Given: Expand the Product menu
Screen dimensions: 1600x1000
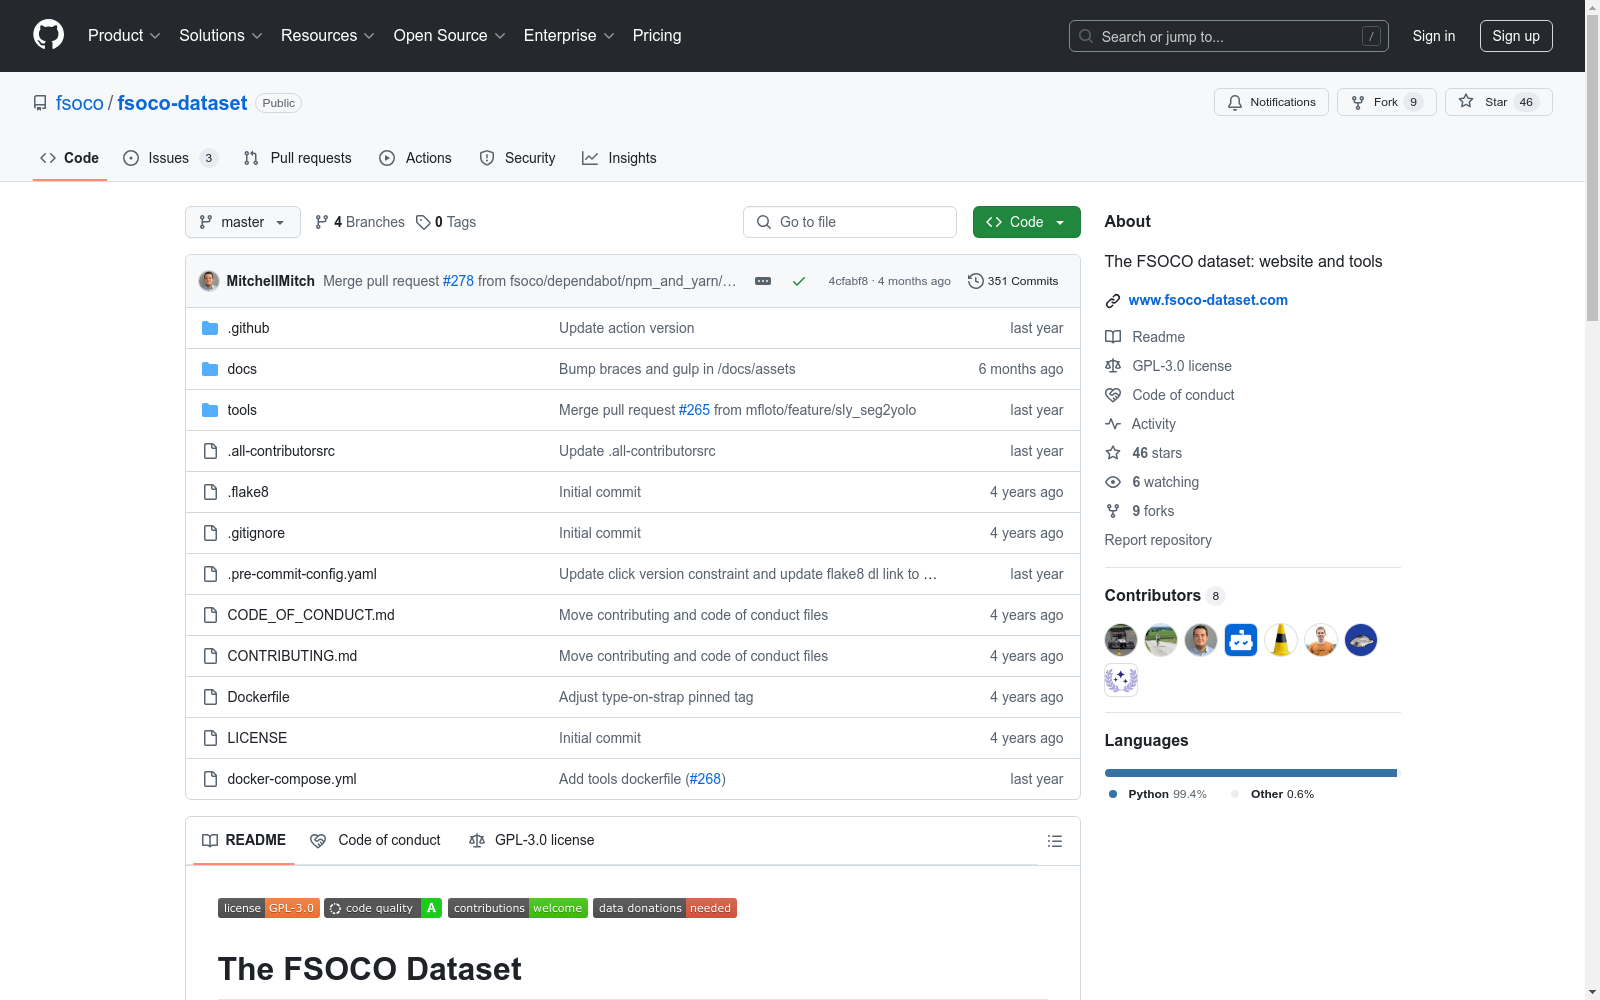Looking at the screenshot, I should click(124, 36).
